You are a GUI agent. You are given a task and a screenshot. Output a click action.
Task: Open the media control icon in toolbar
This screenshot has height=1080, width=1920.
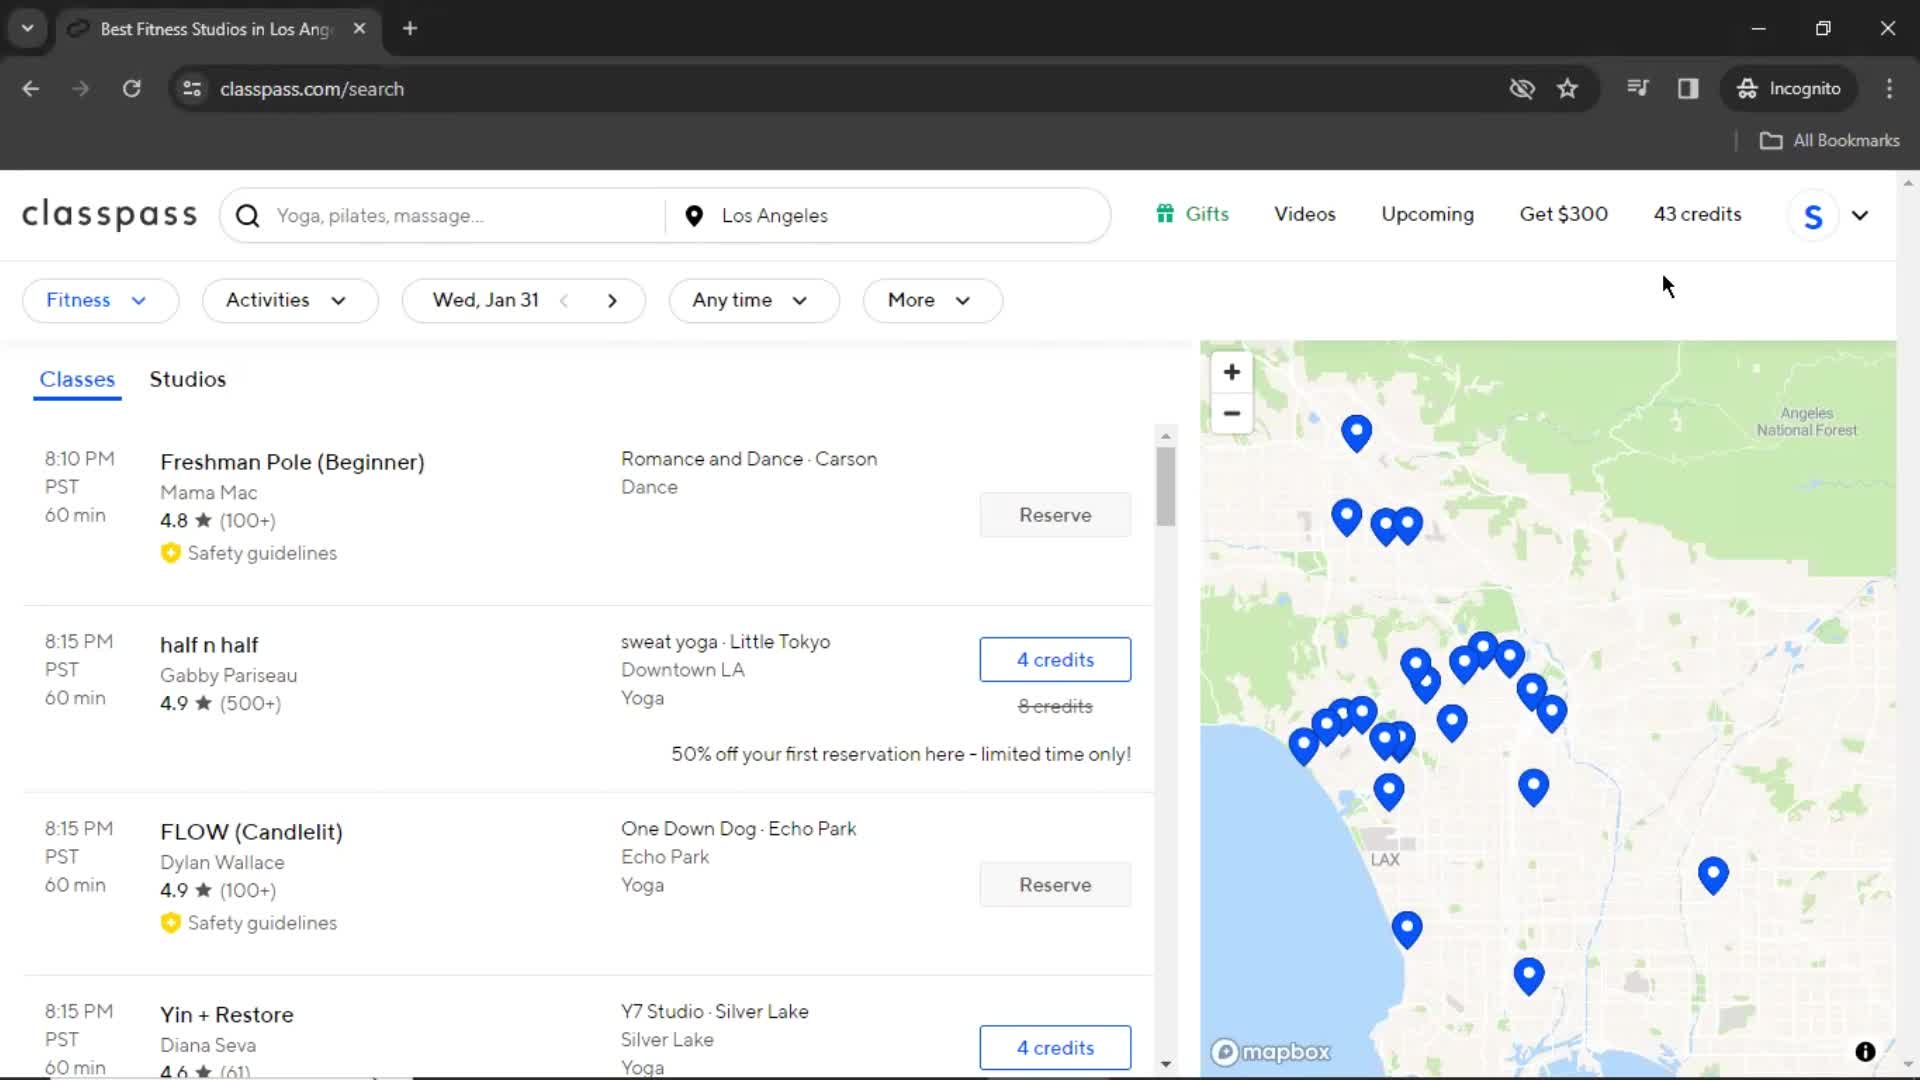[1637, 89]
